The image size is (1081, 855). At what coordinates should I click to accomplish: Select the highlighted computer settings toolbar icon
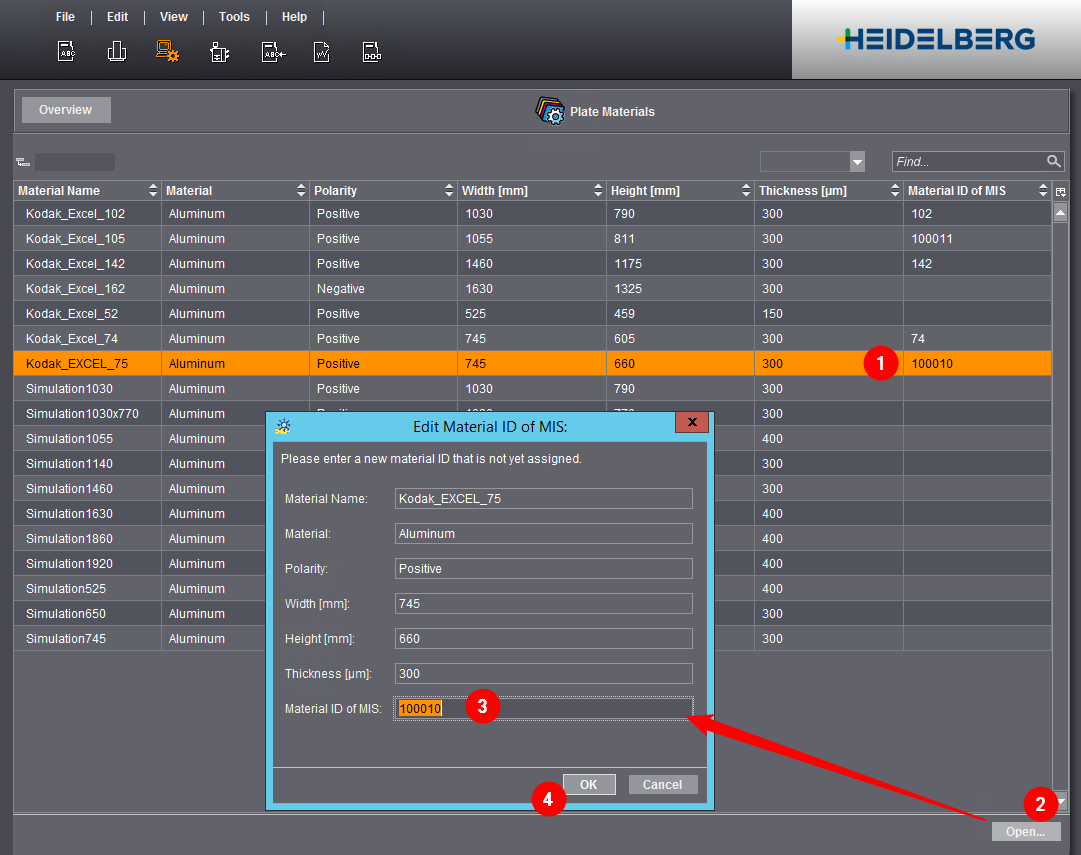pos(168,50)
